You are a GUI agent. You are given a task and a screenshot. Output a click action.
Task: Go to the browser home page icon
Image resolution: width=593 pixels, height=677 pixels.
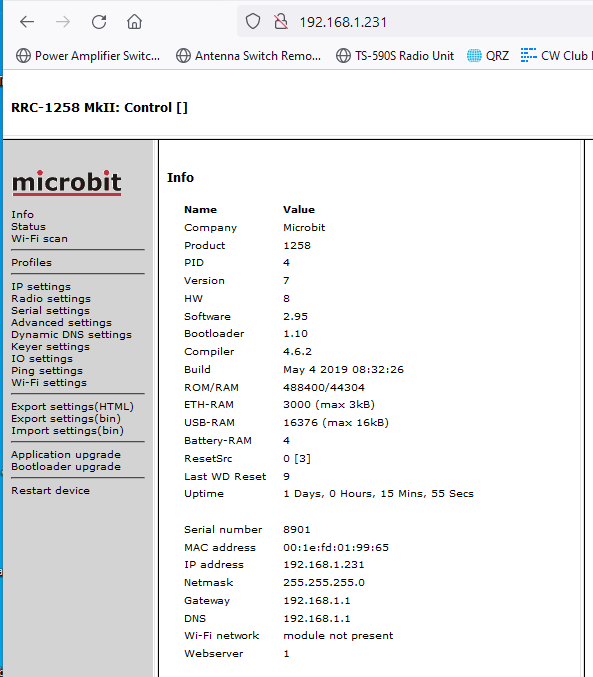(134, 22)
